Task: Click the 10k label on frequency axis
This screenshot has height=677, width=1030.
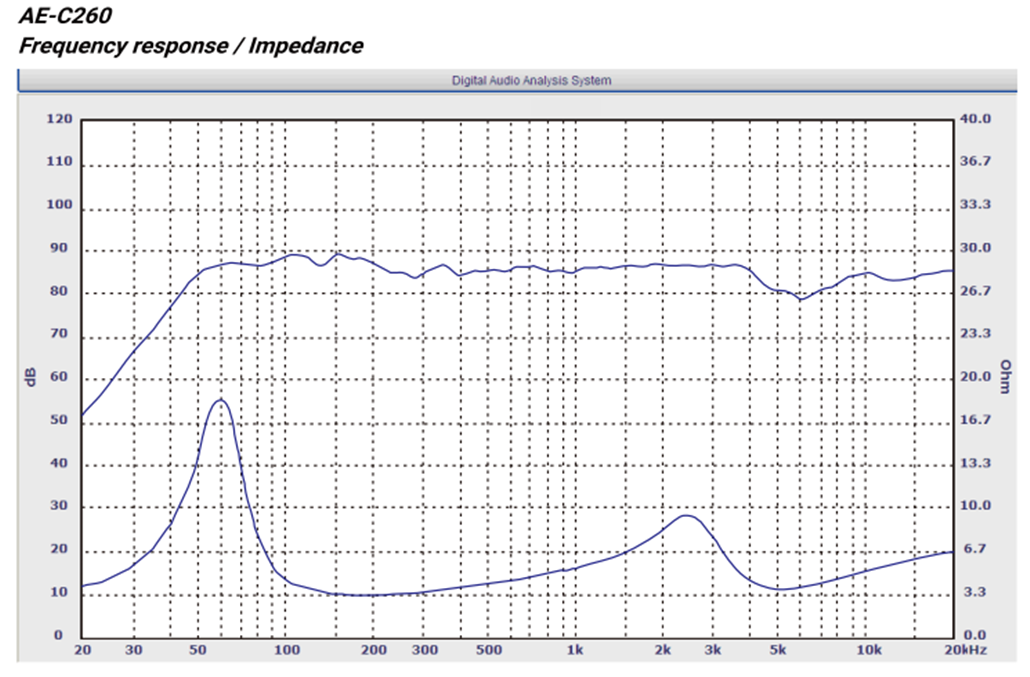Action: point(866,651)
